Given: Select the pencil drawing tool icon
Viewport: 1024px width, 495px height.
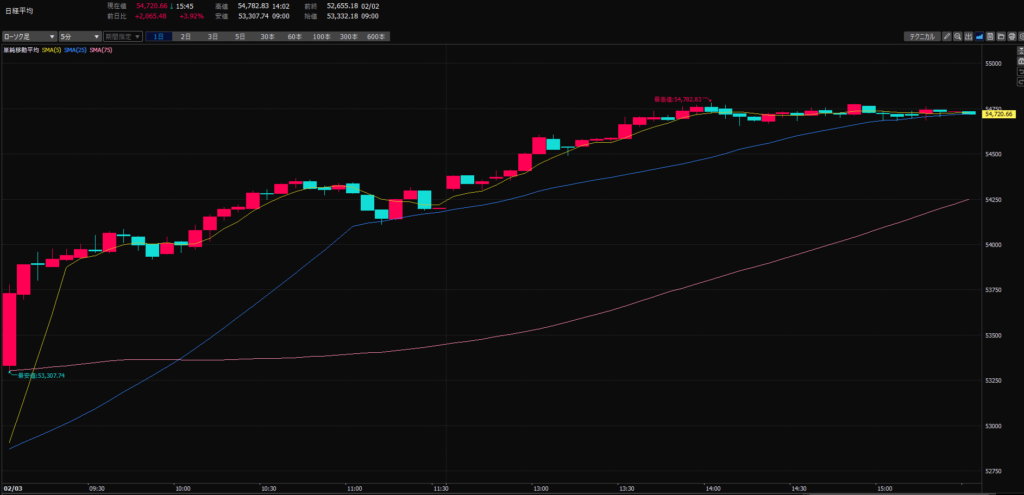Looking at the screenshot, I should [x=947, y=36].
